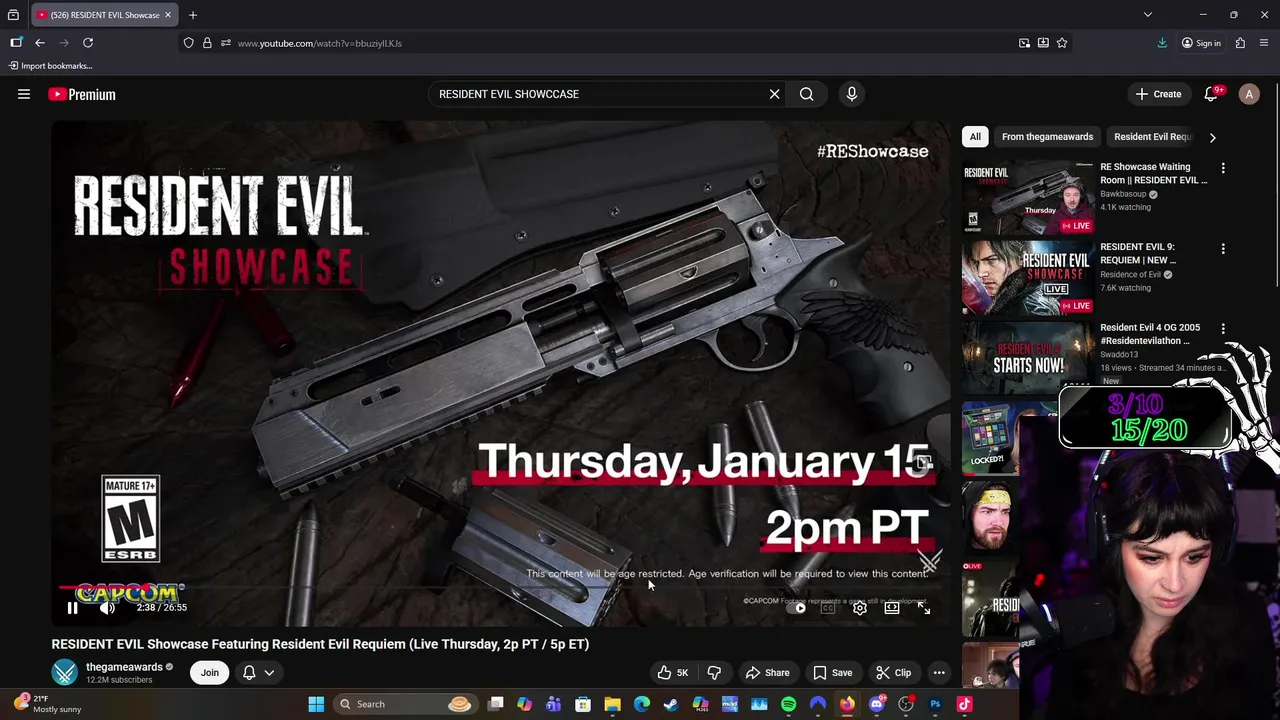Close the RESIDENT EVIL Showcase tab

(168, 15)
